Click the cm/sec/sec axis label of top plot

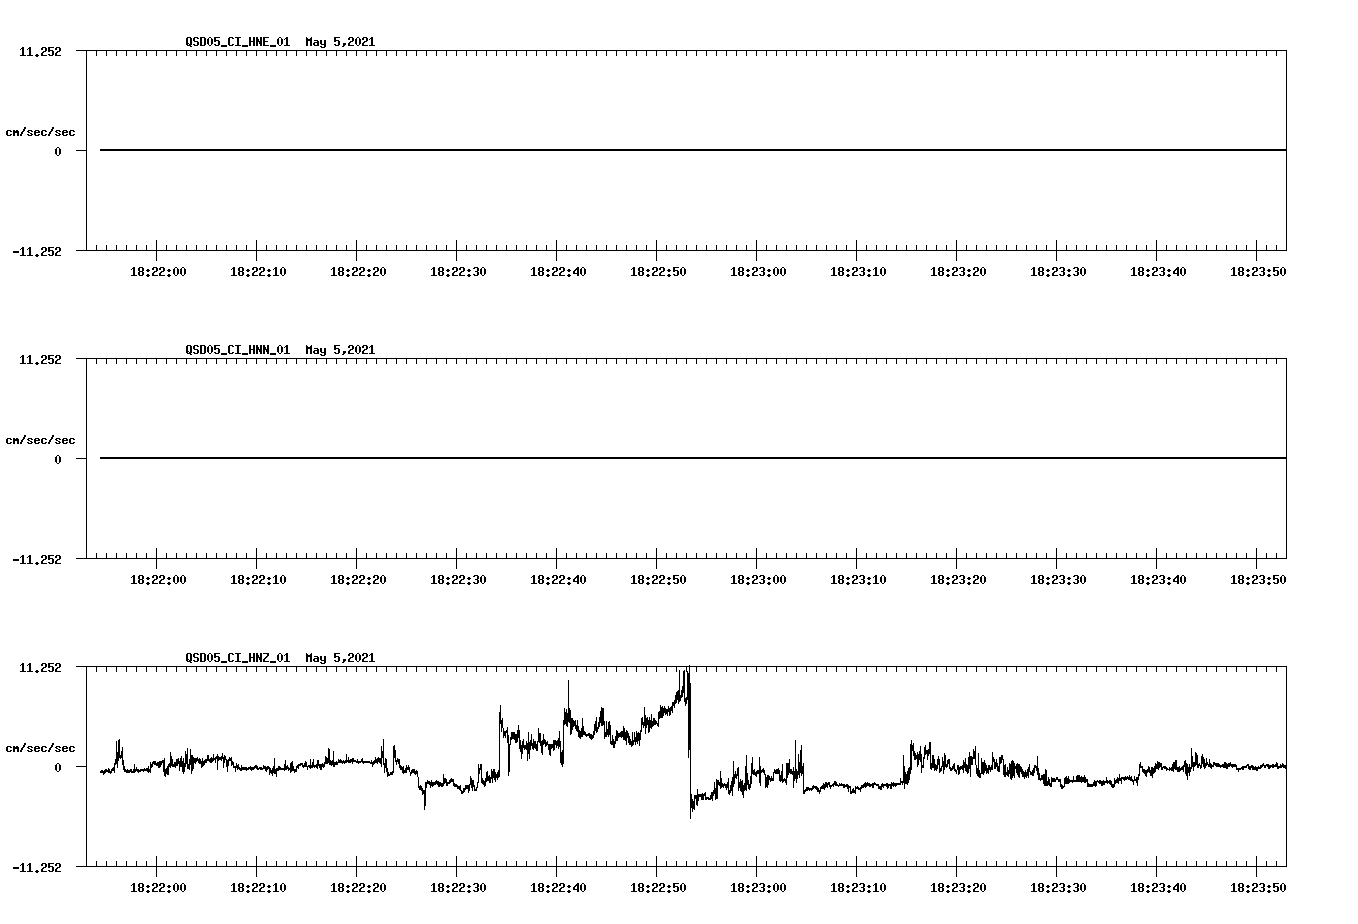point(40,130)
